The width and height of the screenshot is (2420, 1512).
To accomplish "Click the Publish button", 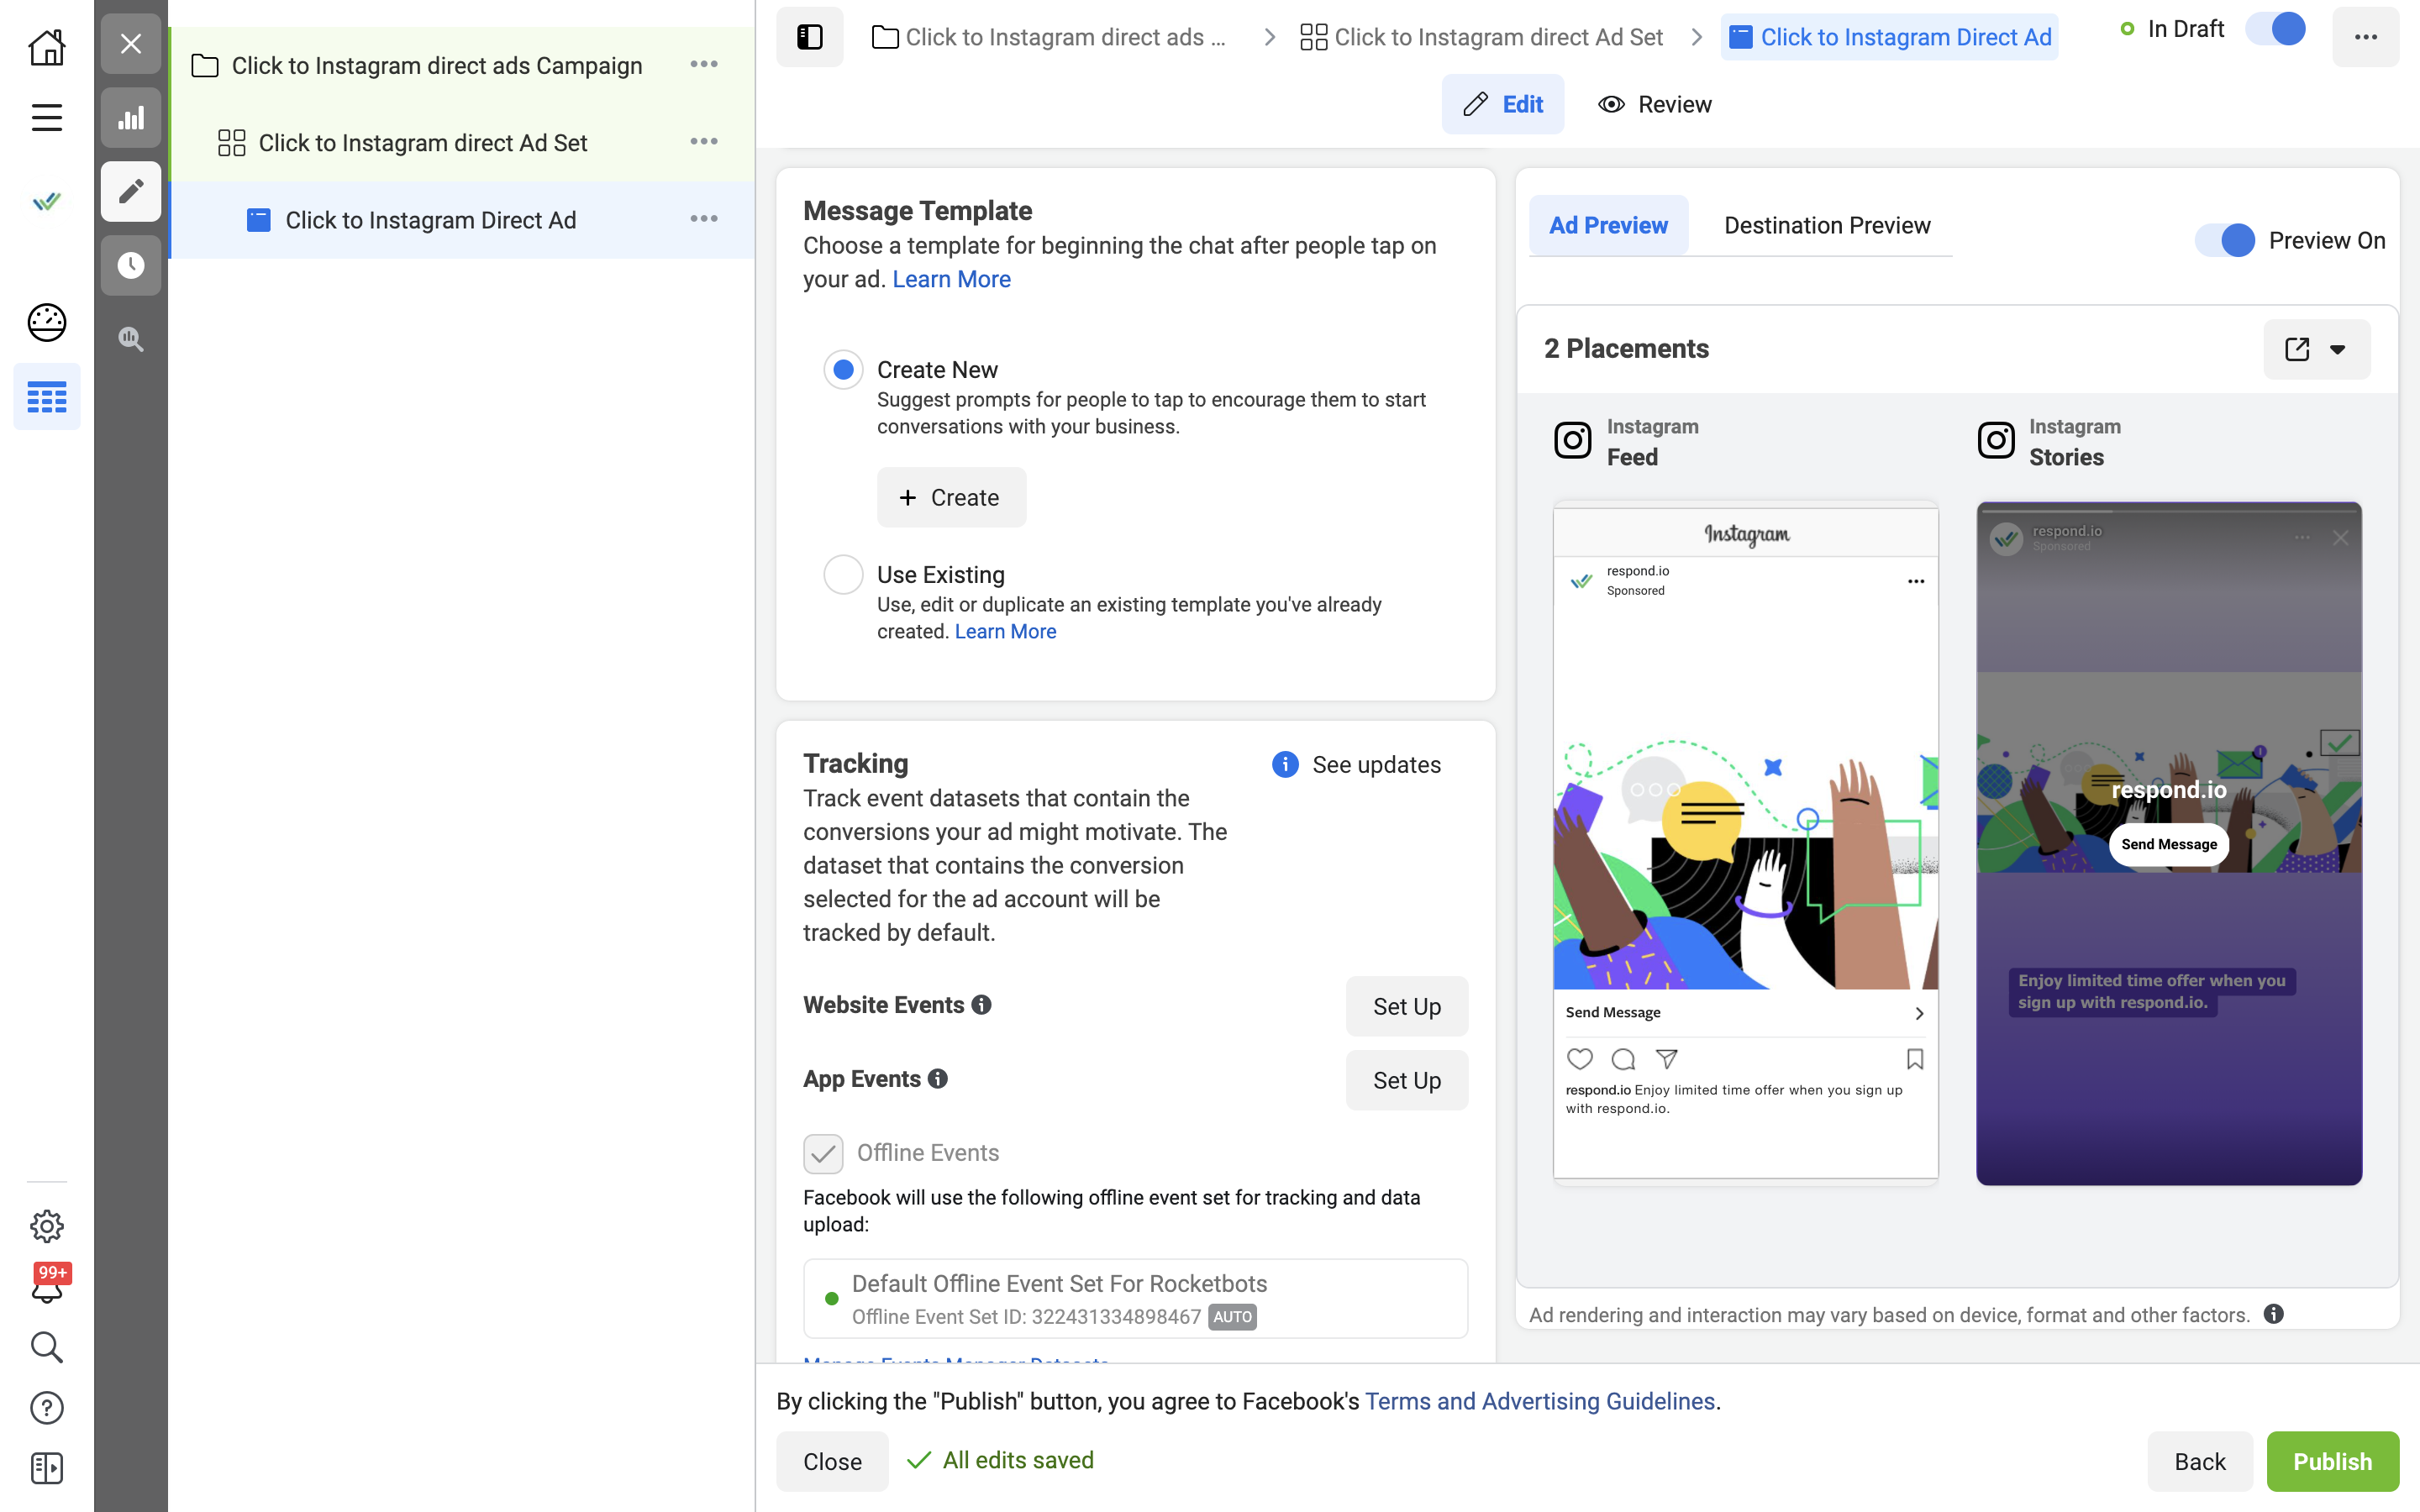I will pyautogui.click(x=2331, y=1462).
